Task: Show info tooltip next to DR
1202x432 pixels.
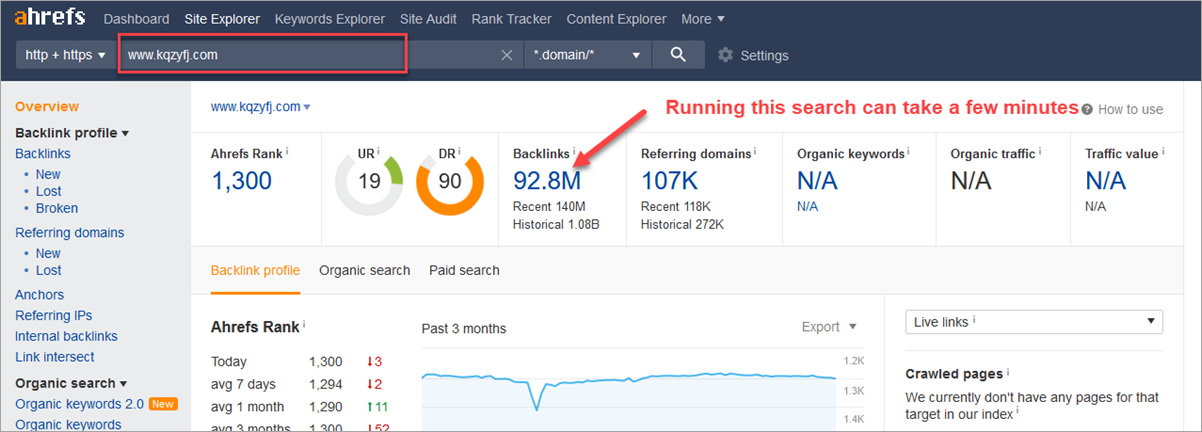Action: [461, 152]
